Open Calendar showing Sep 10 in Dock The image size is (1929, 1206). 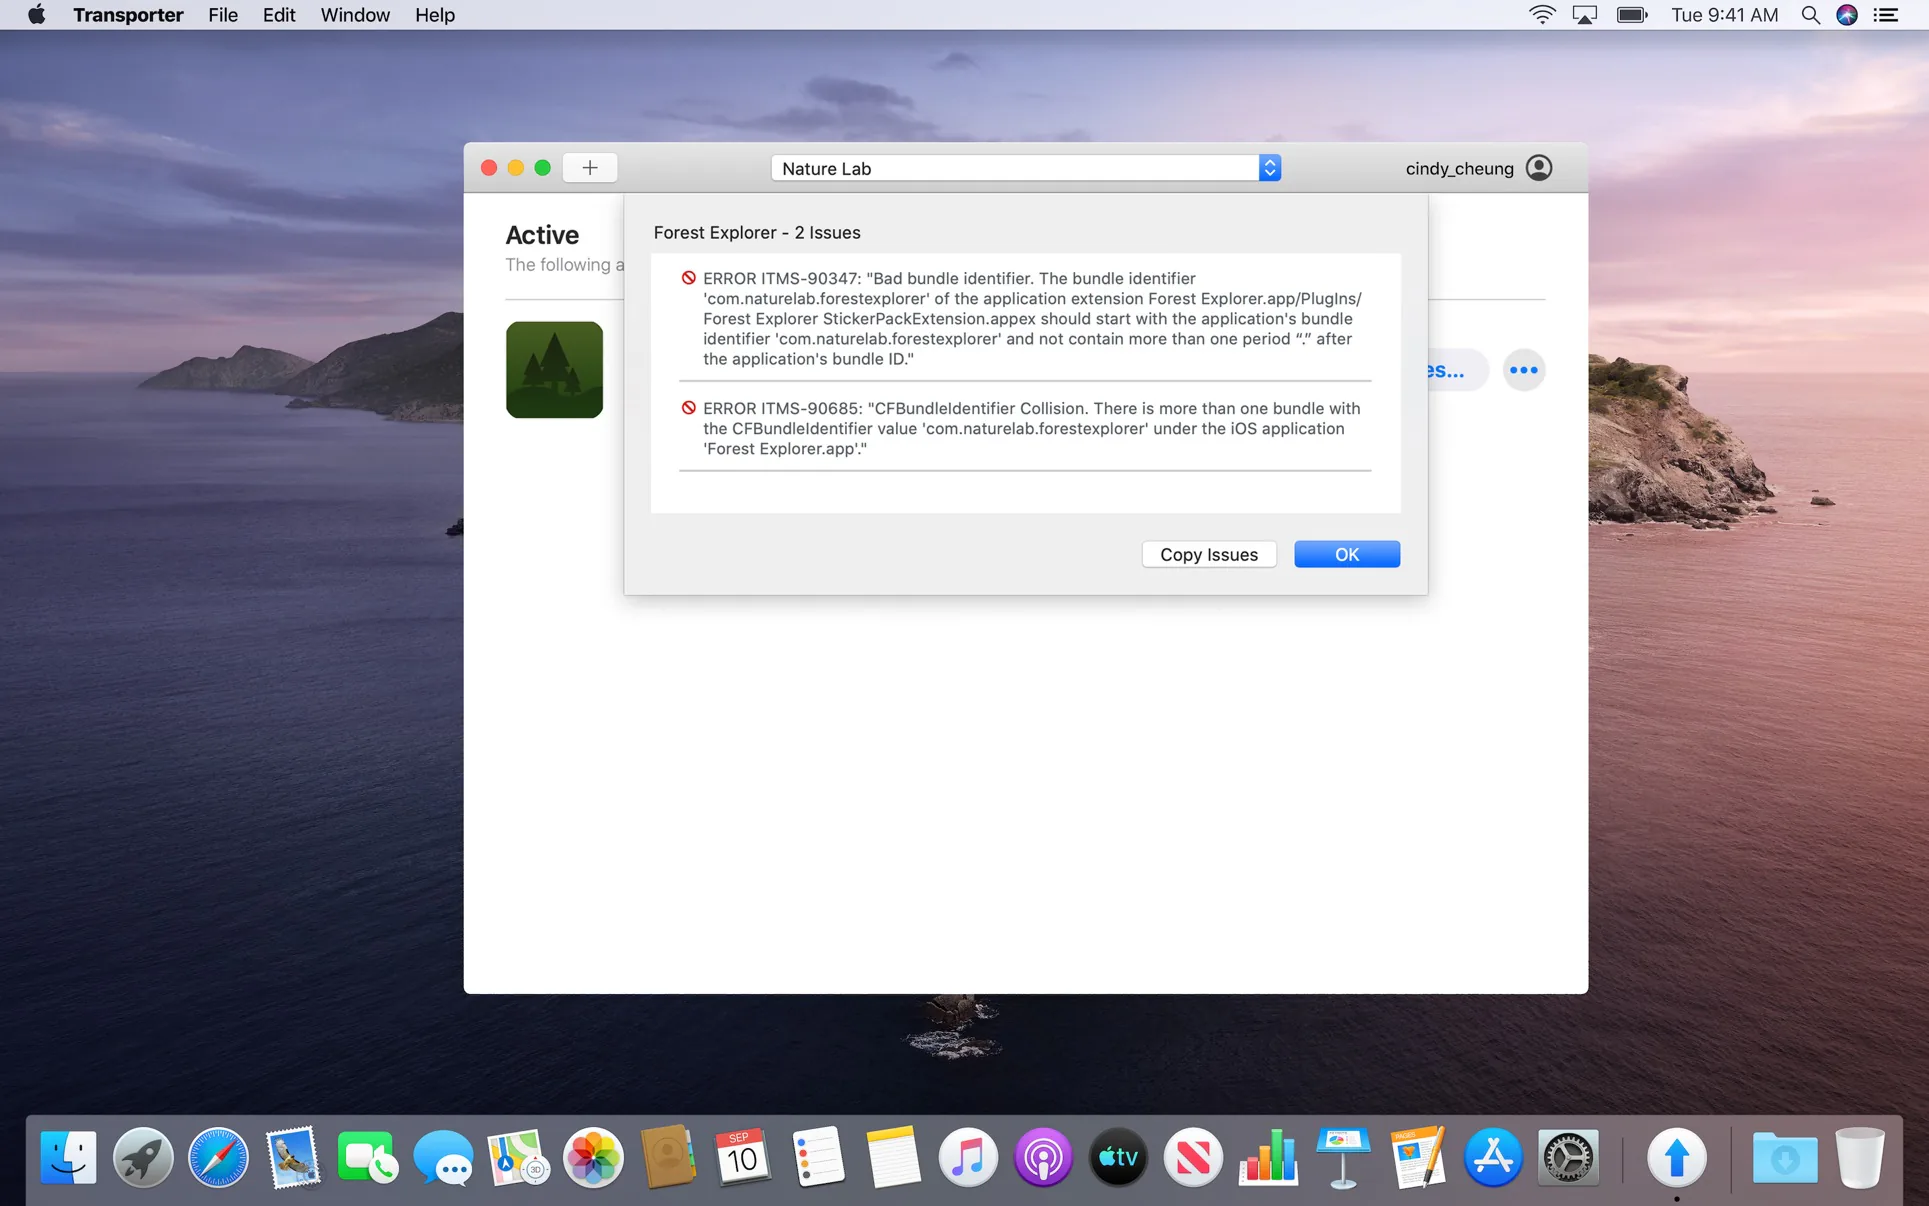coord(742,1158)
